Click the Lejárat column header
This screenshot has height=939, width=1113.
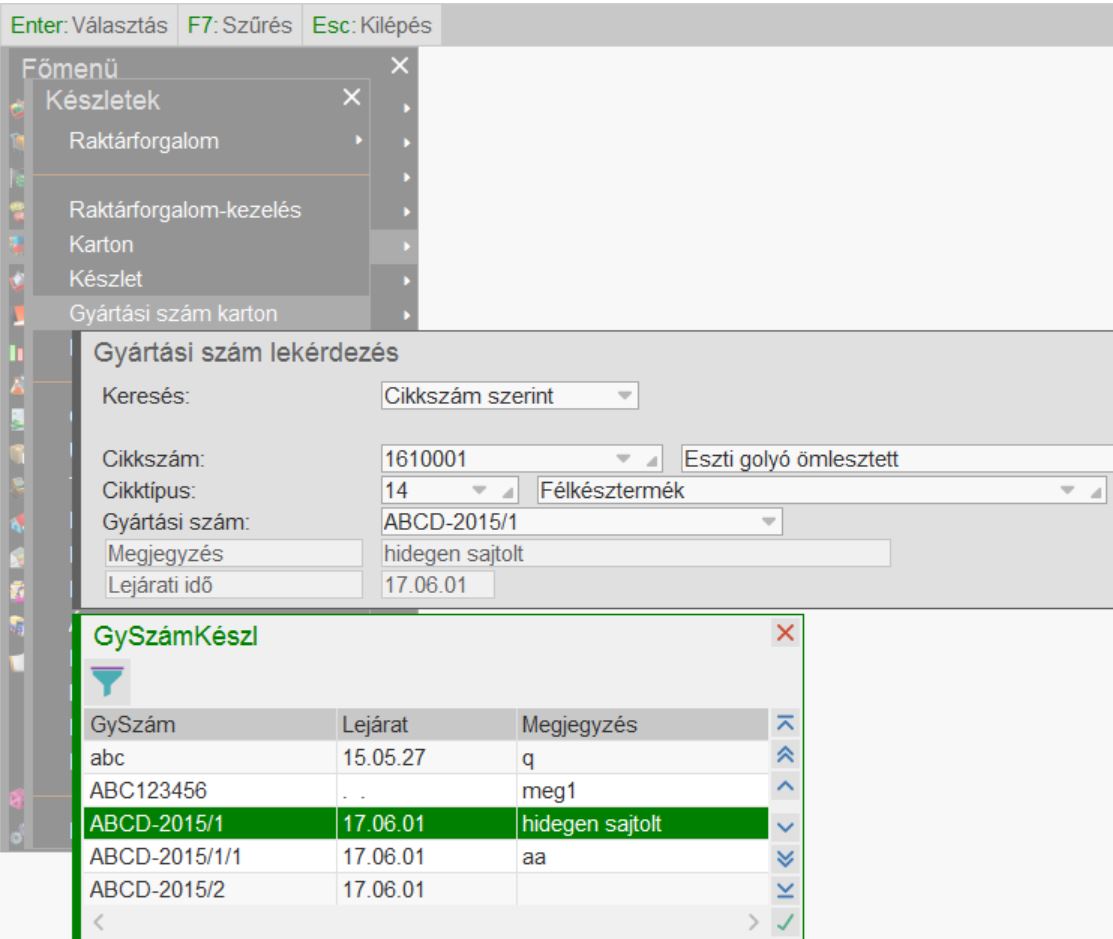click(426, 725)
